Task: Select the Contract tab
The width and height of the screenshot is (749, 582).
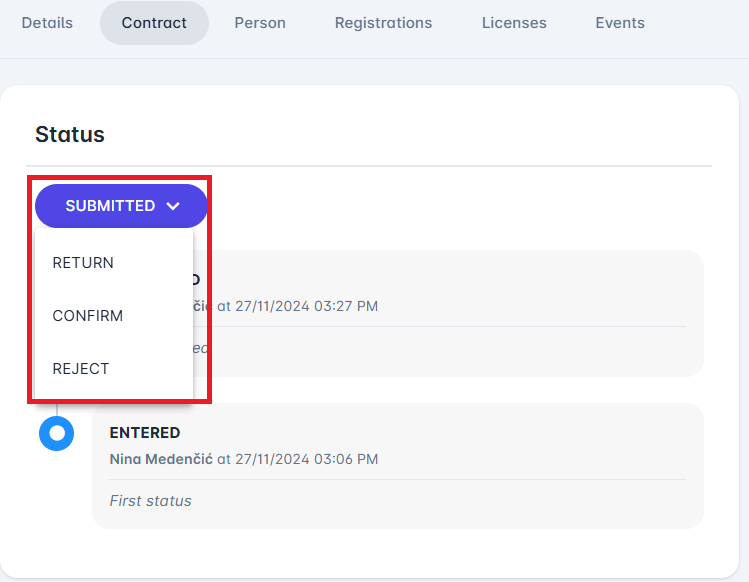Action: click(x=154, y=23)
